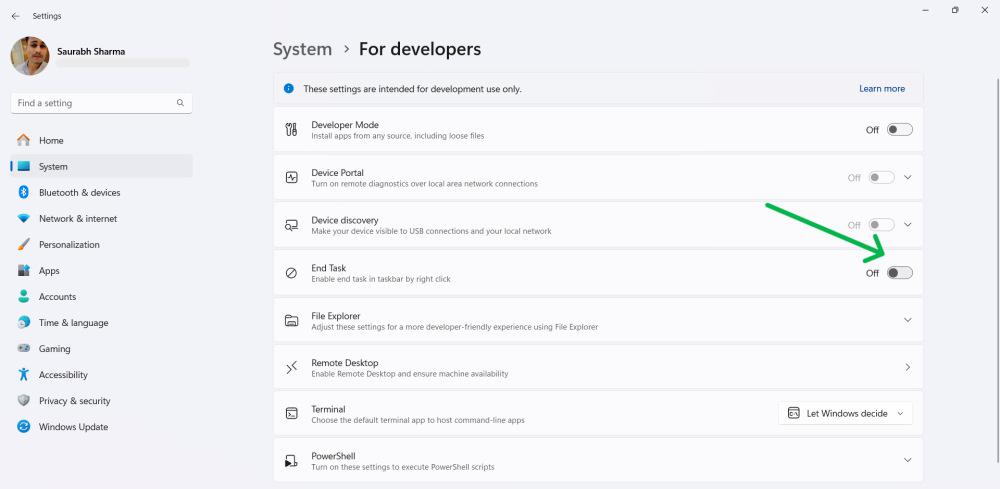Open the Apps settings page
The width and height of the screenshot is (1000, 489).
[49, 271]
